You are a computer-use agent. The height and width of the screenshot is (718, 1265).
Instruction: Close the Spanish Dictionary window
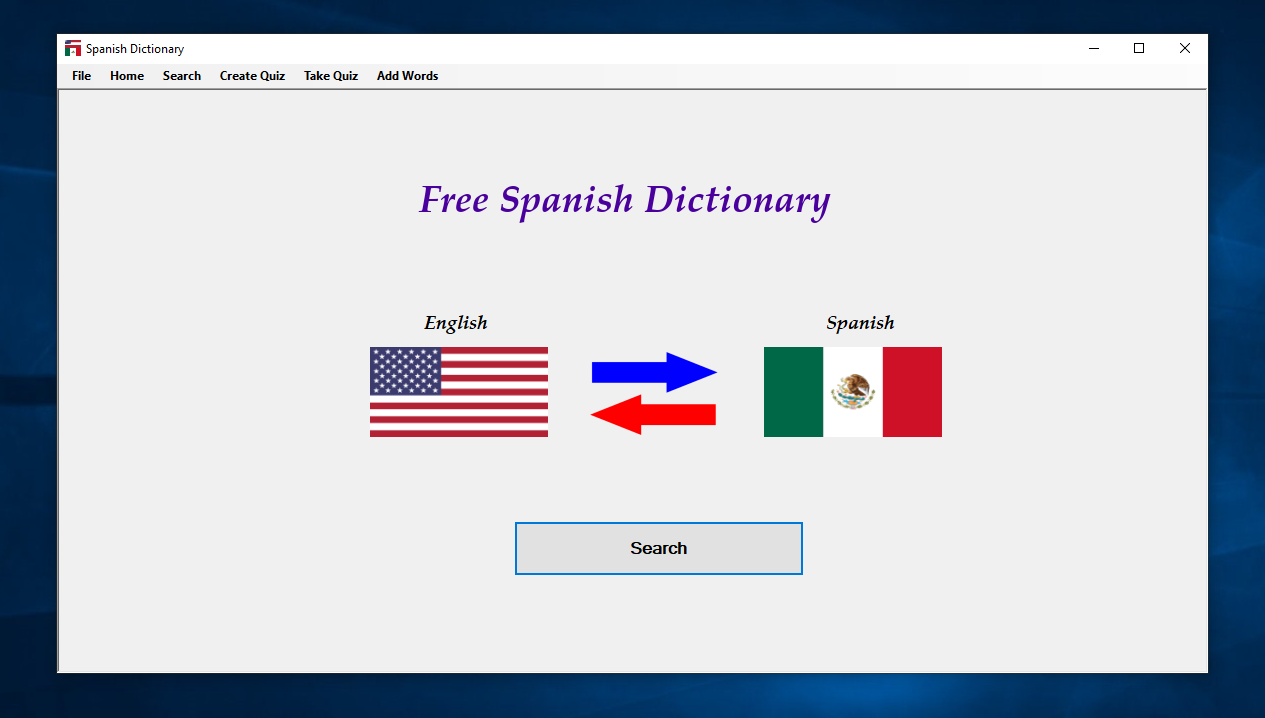coord(1185,48)
